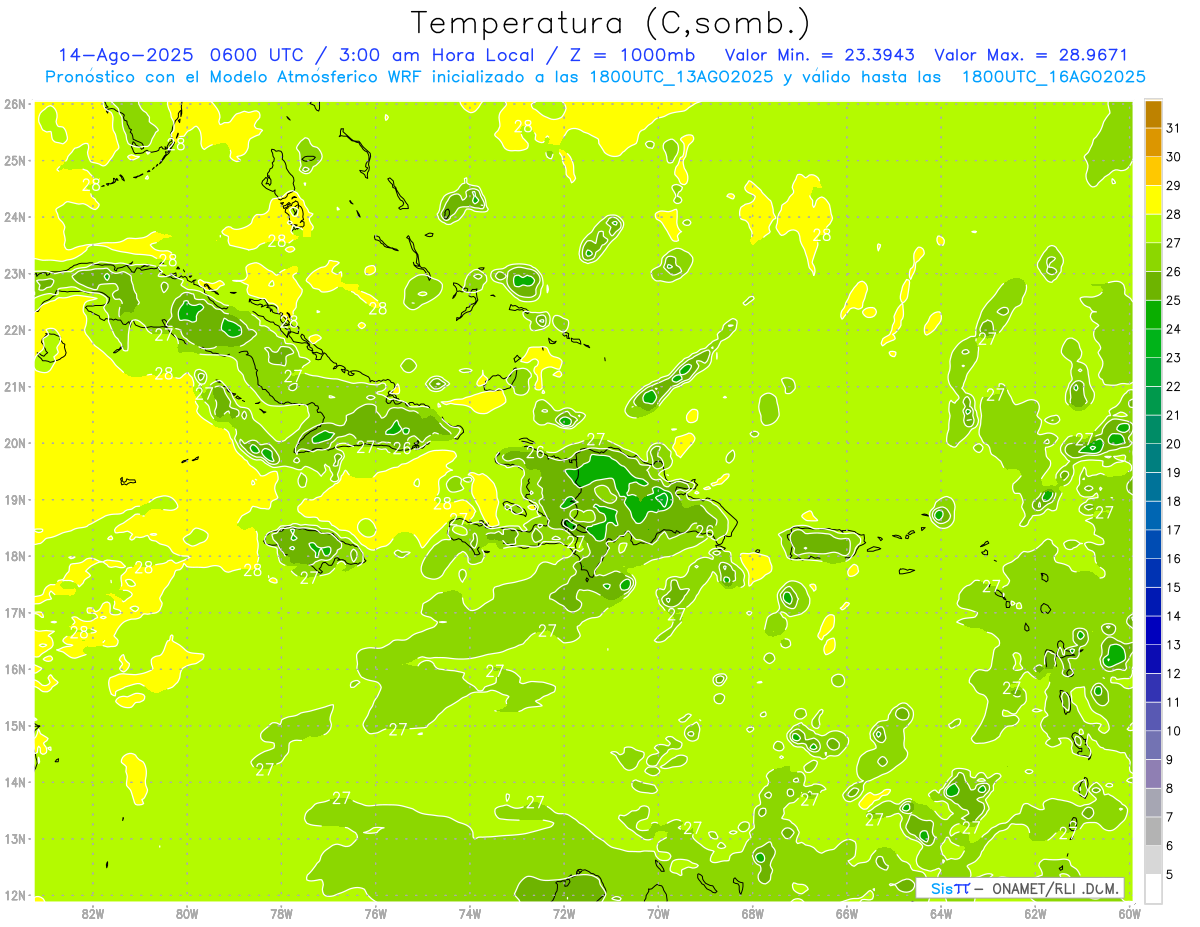
Task: Click the '70W' longitude label
Action: (658, 913)
